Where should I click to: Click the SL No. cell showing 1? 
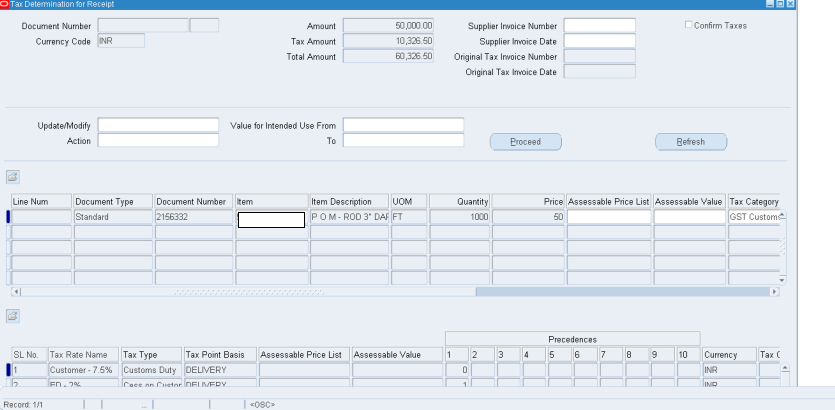click(x=29, y=370)
